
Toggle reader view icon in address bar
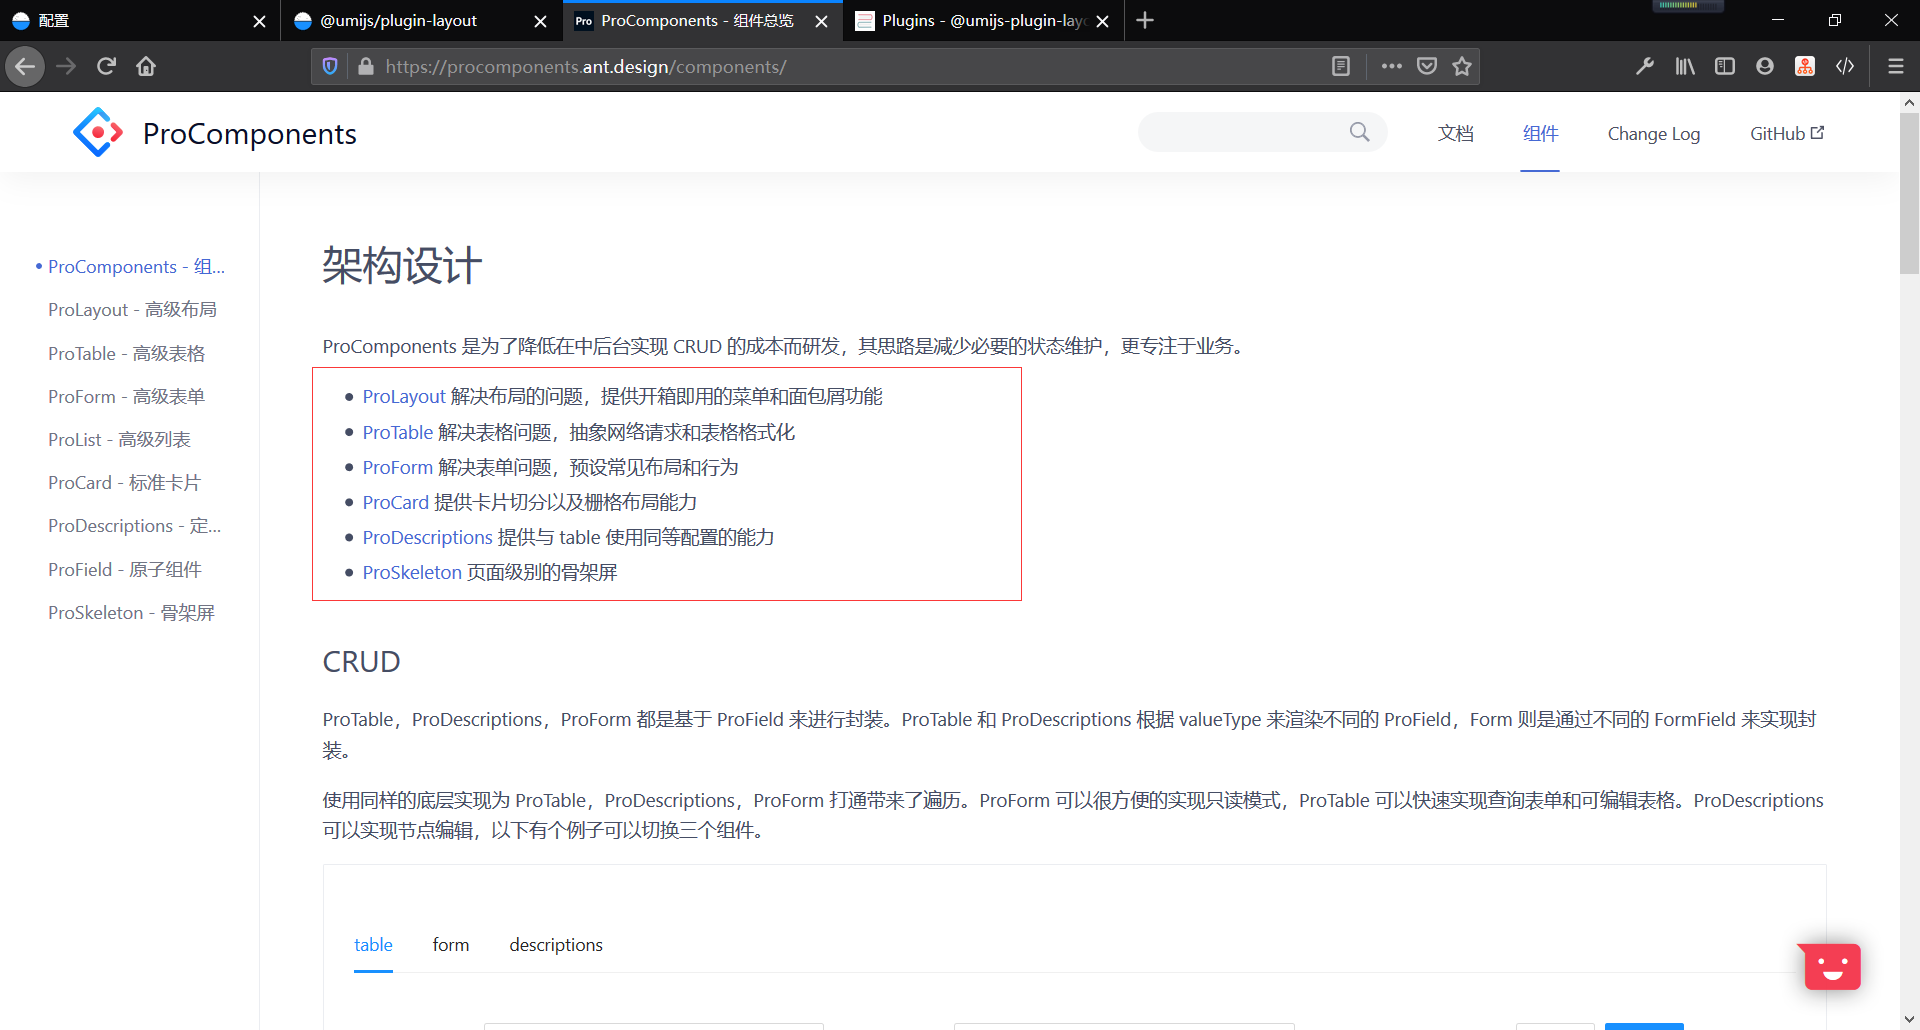[1341, 67]
